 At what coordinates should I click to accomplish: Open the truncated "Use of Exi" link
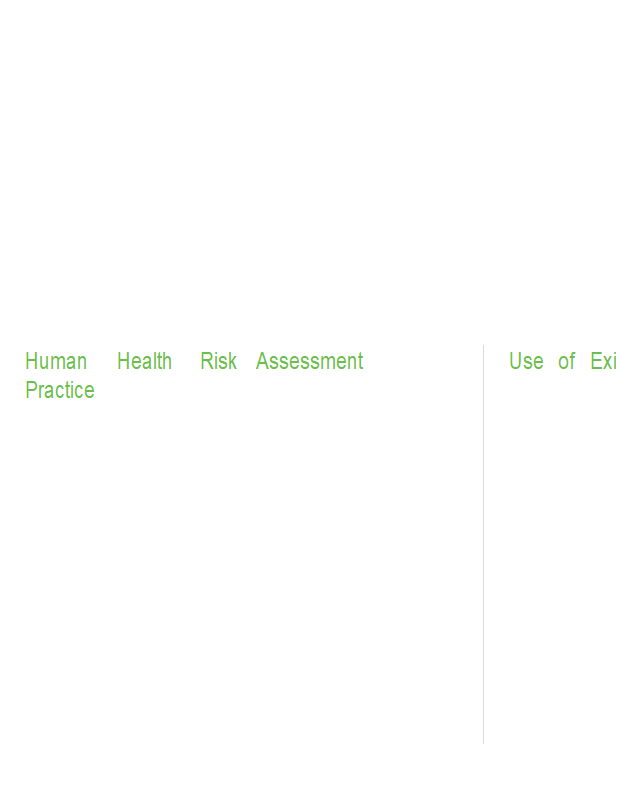pos(562,362)
